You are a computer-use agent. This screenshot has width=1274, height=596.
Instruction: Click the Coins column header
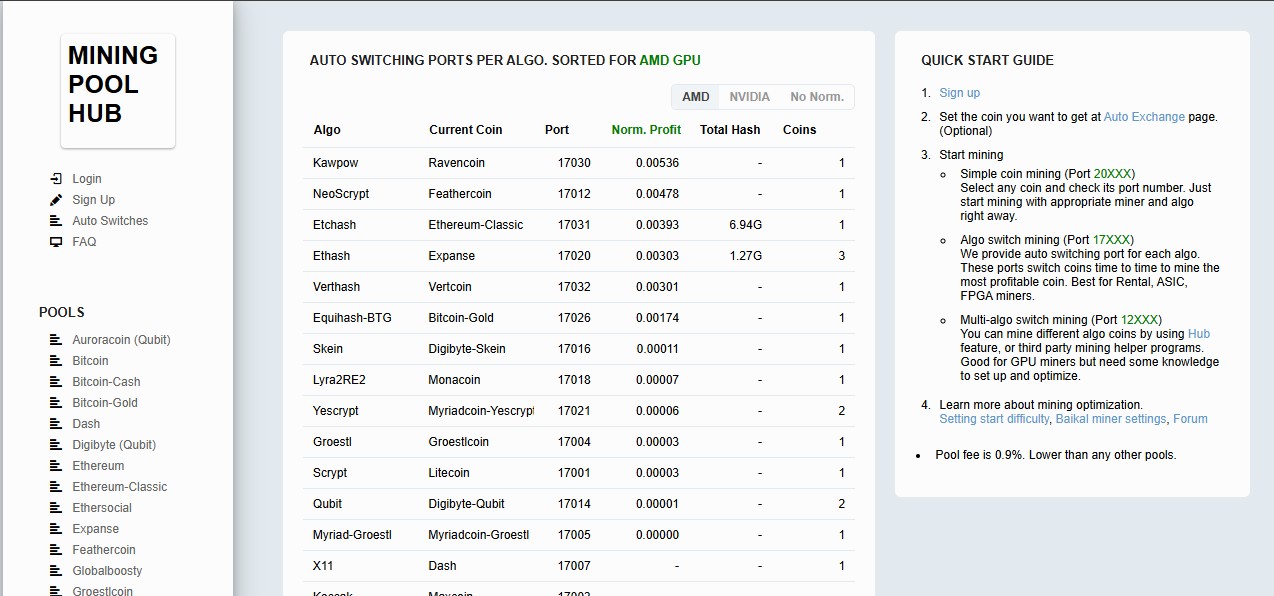(x=799, y=129)
